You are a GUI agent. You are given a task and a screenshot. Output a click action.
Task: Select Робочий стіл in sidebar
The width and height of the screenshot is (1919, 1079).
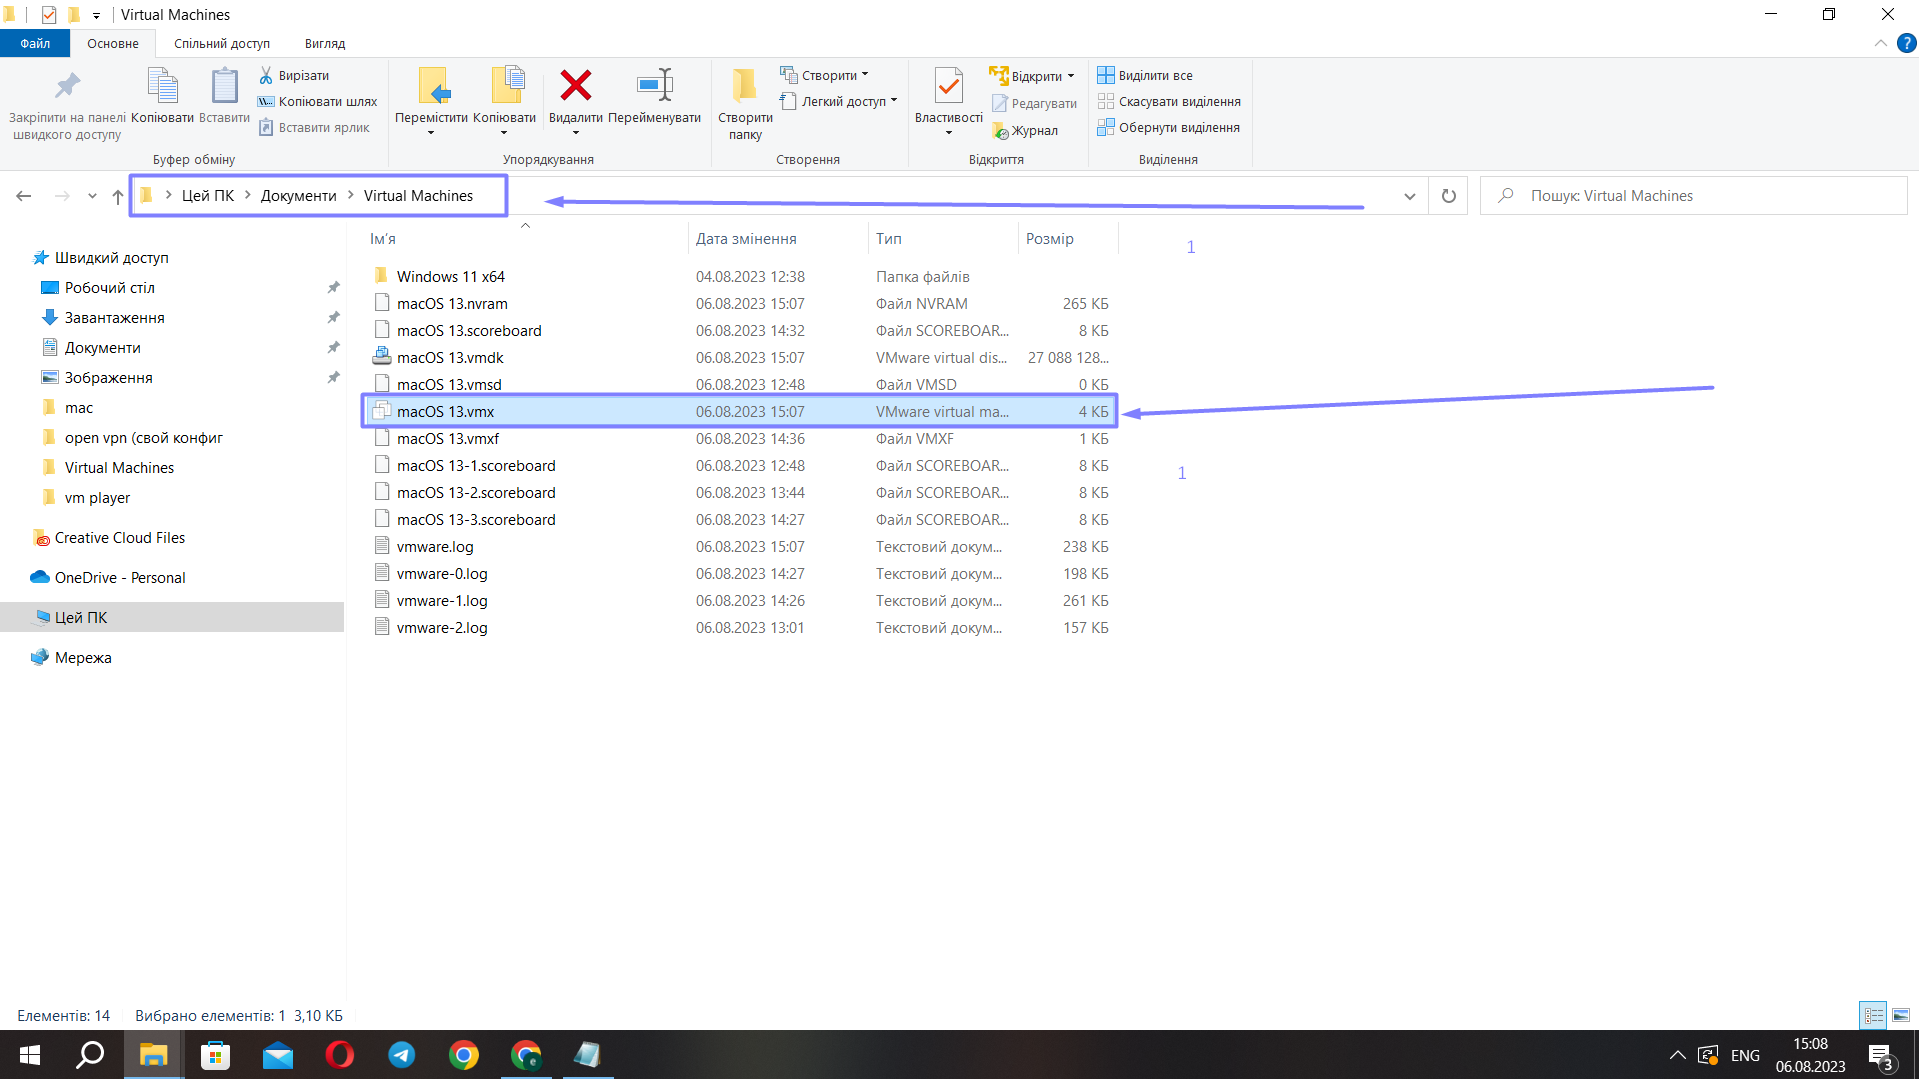(110, 287)
